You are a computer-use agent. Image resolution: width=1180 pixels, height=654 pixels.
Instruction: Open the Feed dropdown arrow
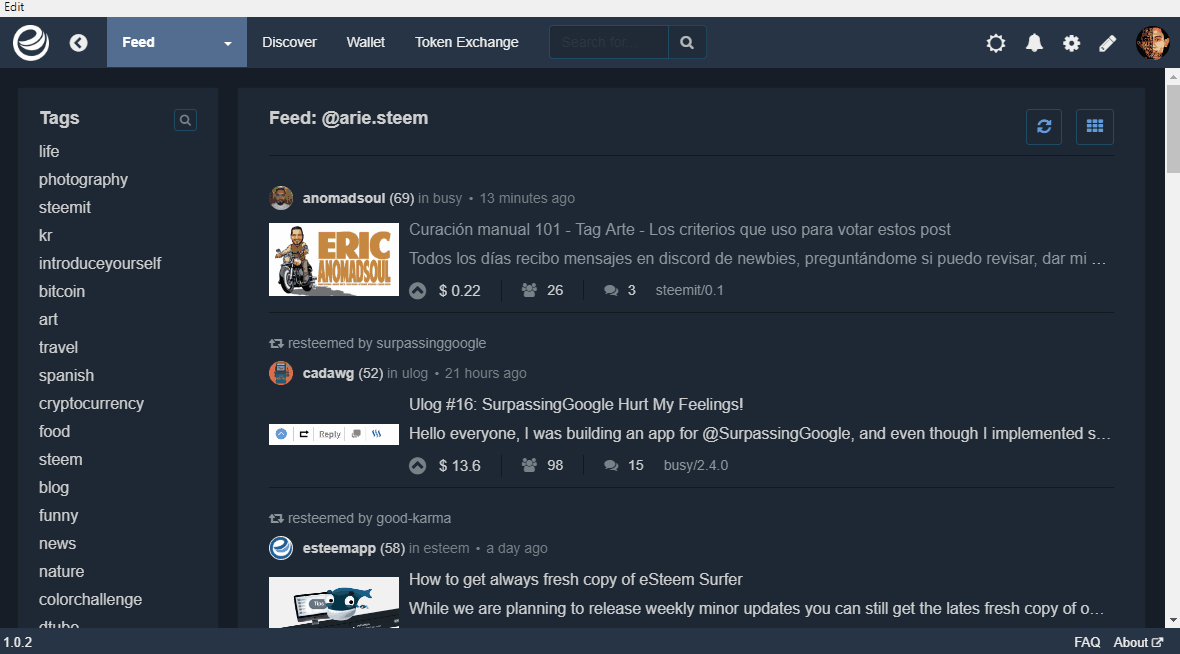[x=227, y=43]
